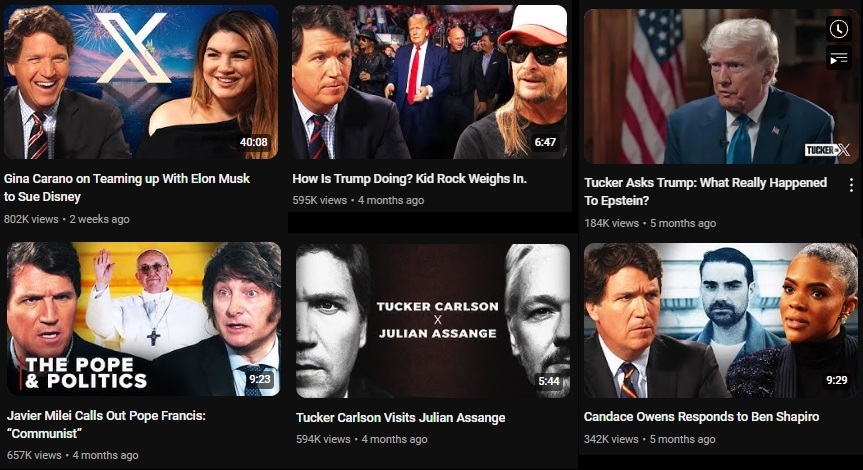Click title 'How Is Trump Doing? Kid Rock Weighs In.'
The width and height of the screenshot is (863, 470).
pos(409,178)
